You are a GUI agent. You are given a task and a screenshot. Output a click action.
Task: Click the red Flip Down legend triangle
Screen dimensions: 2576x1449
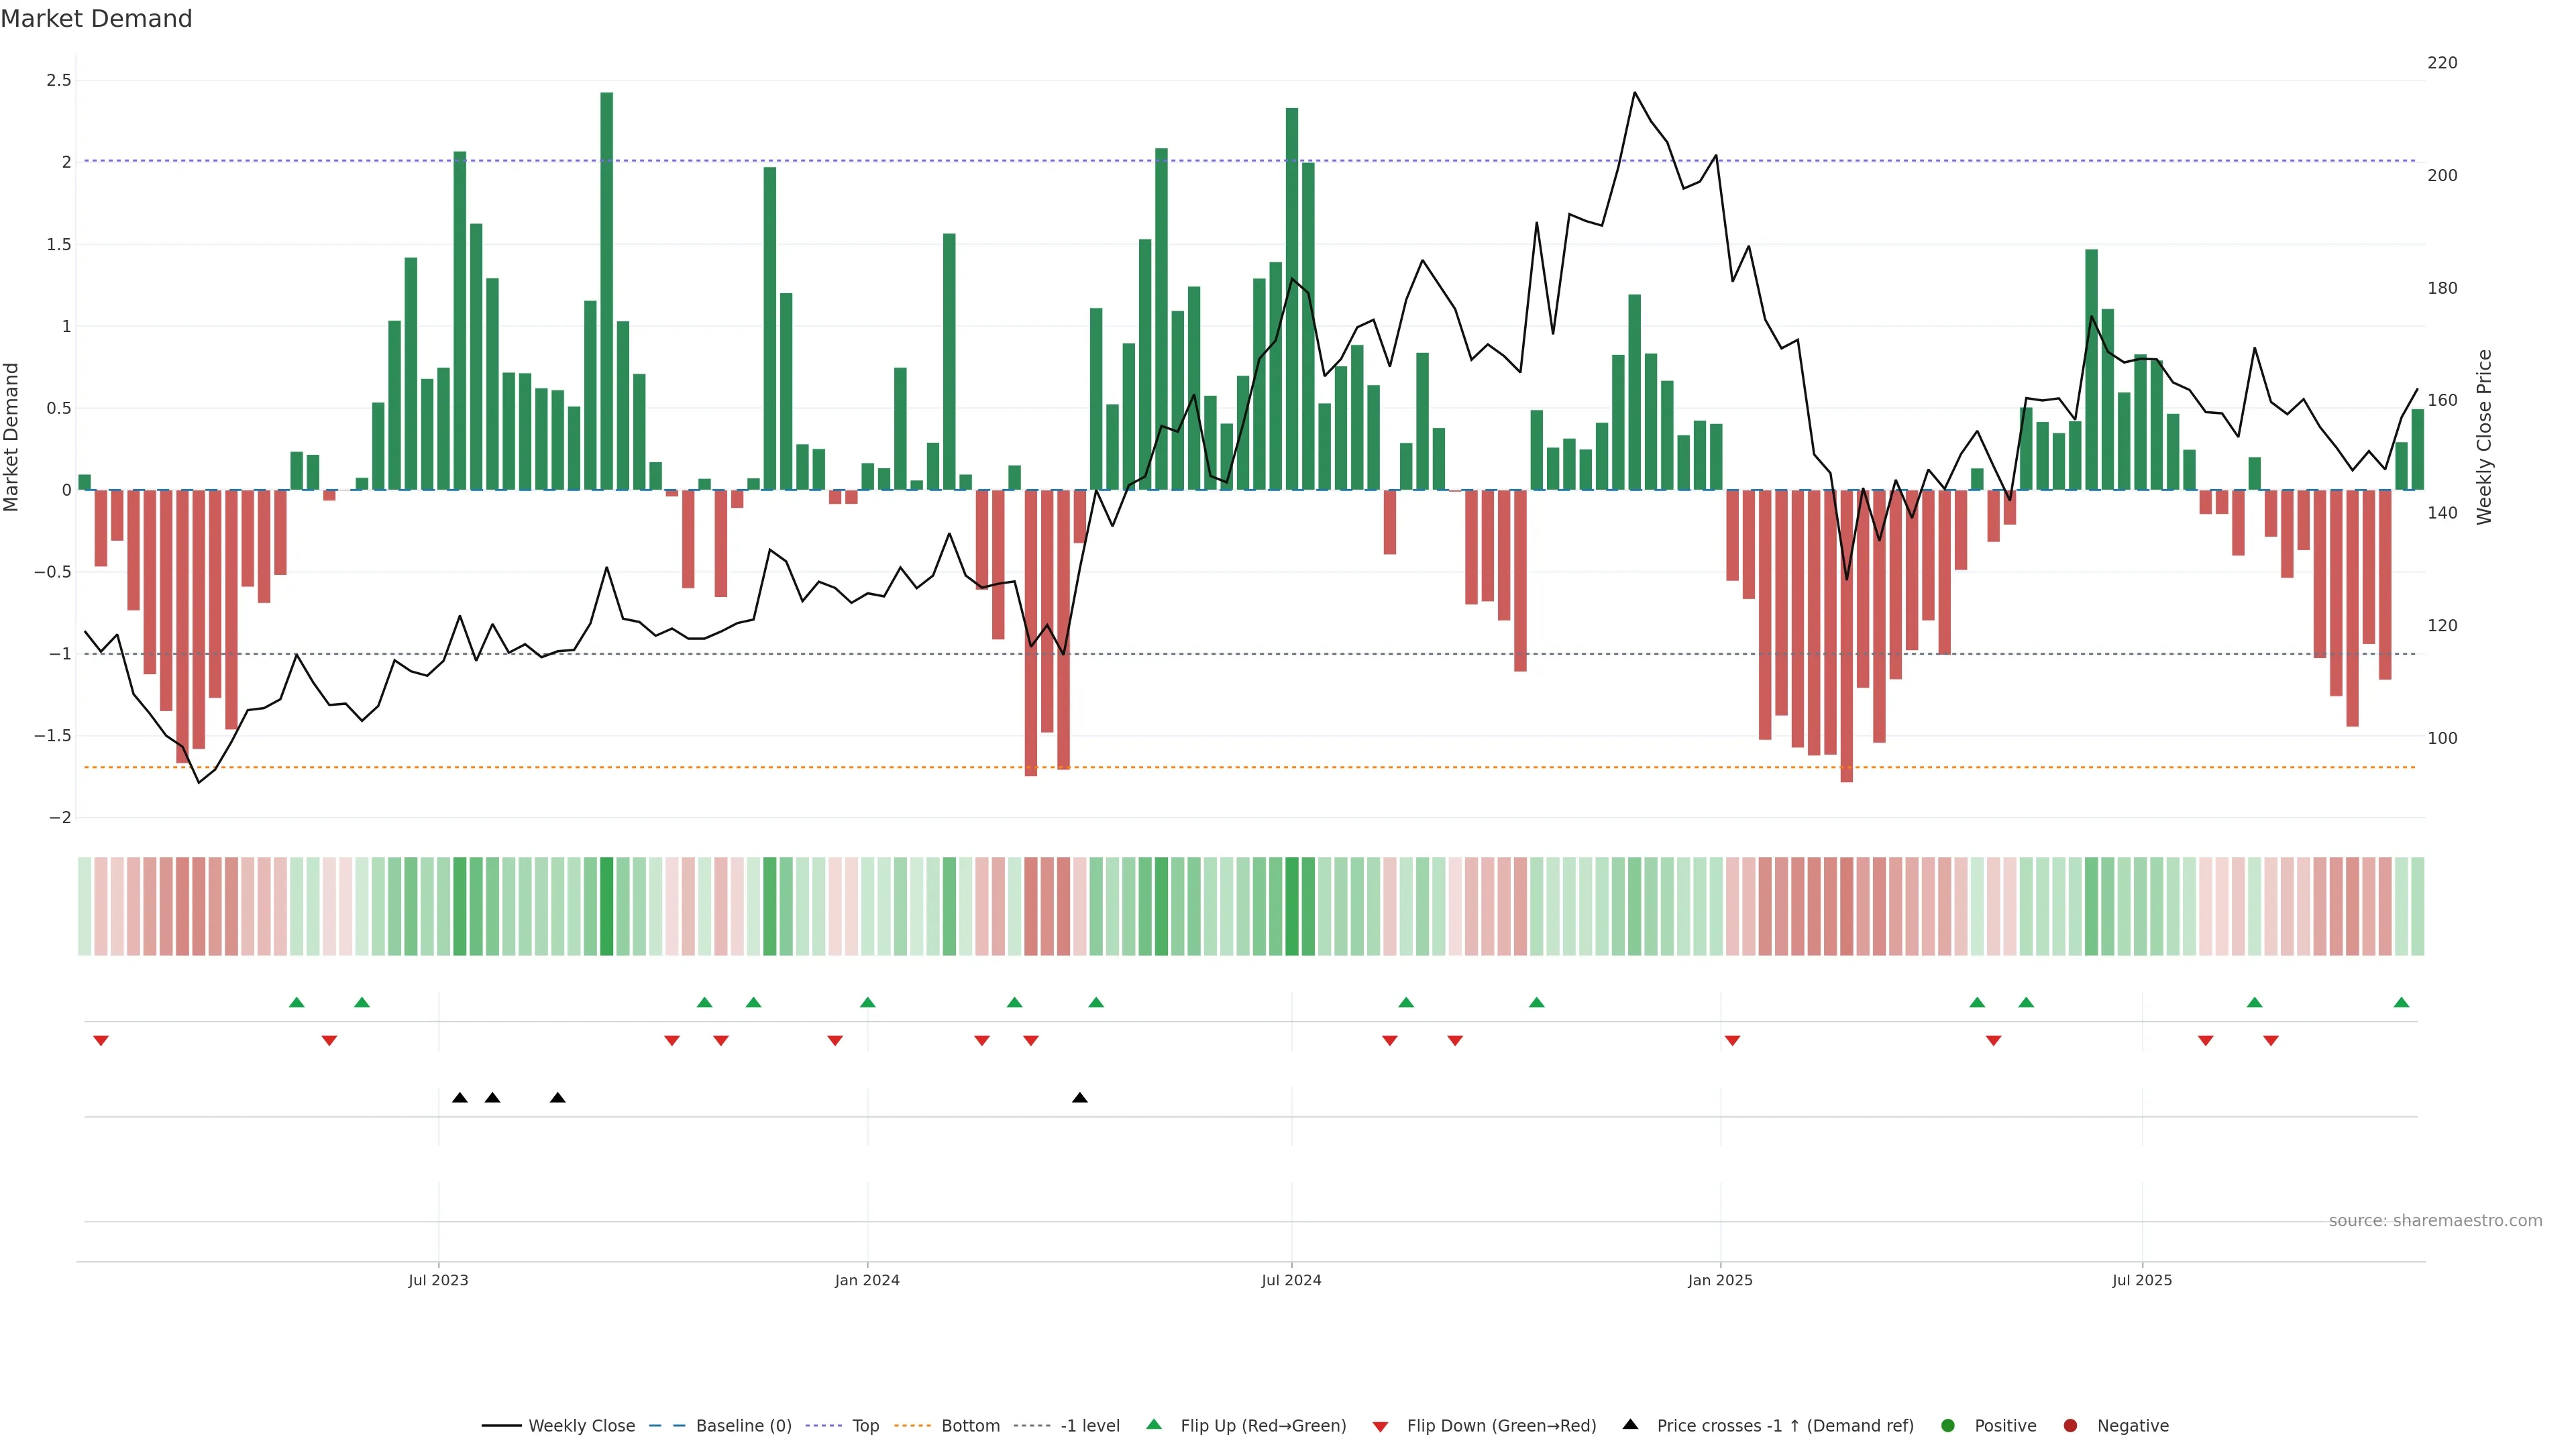tap(1380, 1426)
